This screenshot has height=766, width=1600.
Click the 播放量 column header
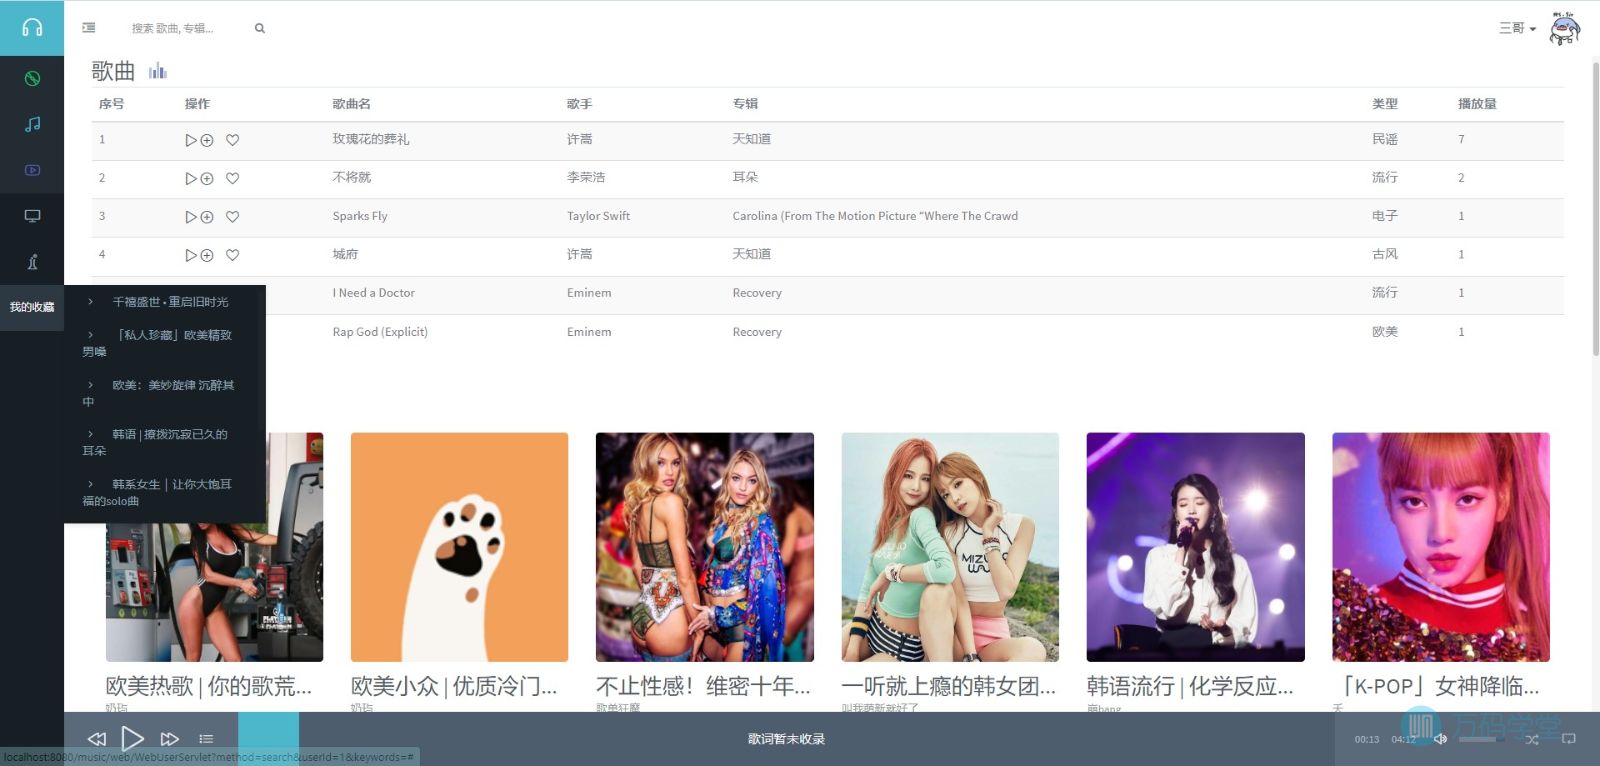coord(1477,104)
